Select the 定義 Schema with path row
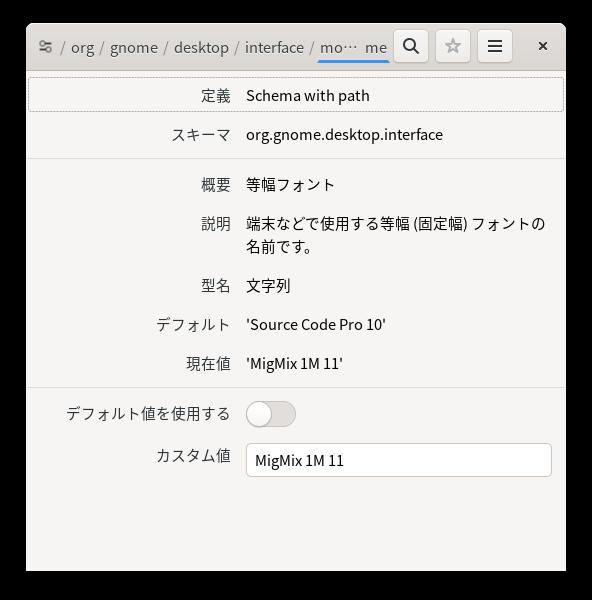 (x=296, y=95)
